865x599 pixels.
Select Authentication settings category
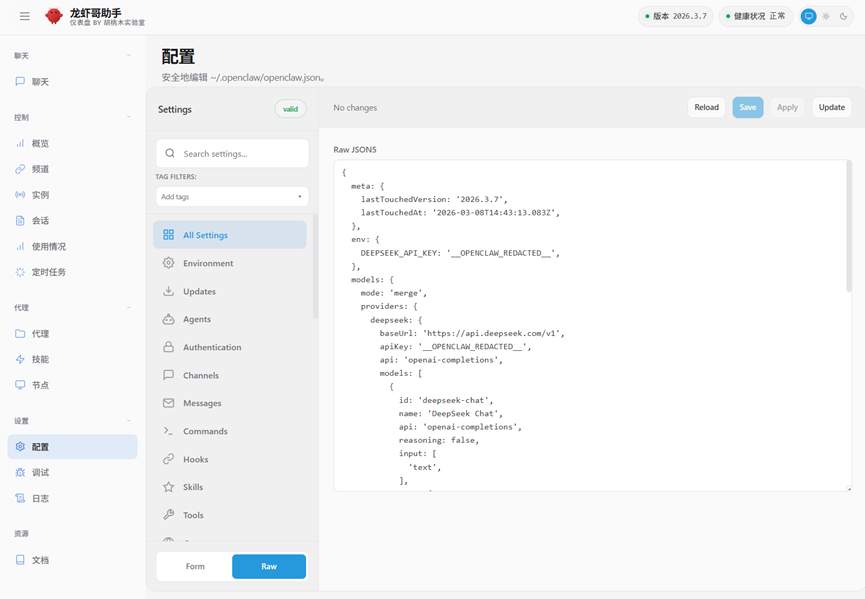pos(212,347)
